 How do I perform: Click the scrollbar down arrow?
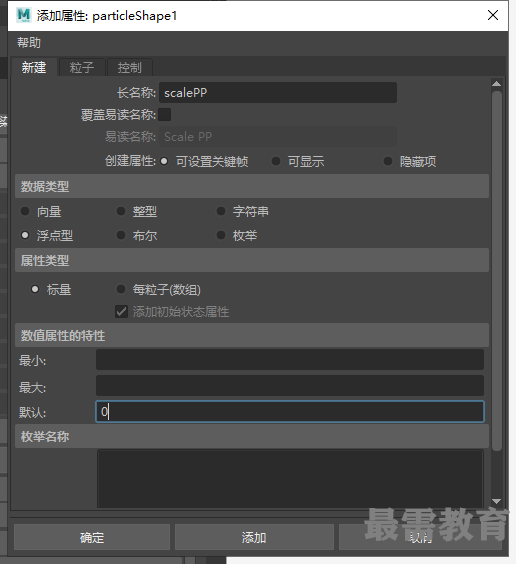(497, 501)
